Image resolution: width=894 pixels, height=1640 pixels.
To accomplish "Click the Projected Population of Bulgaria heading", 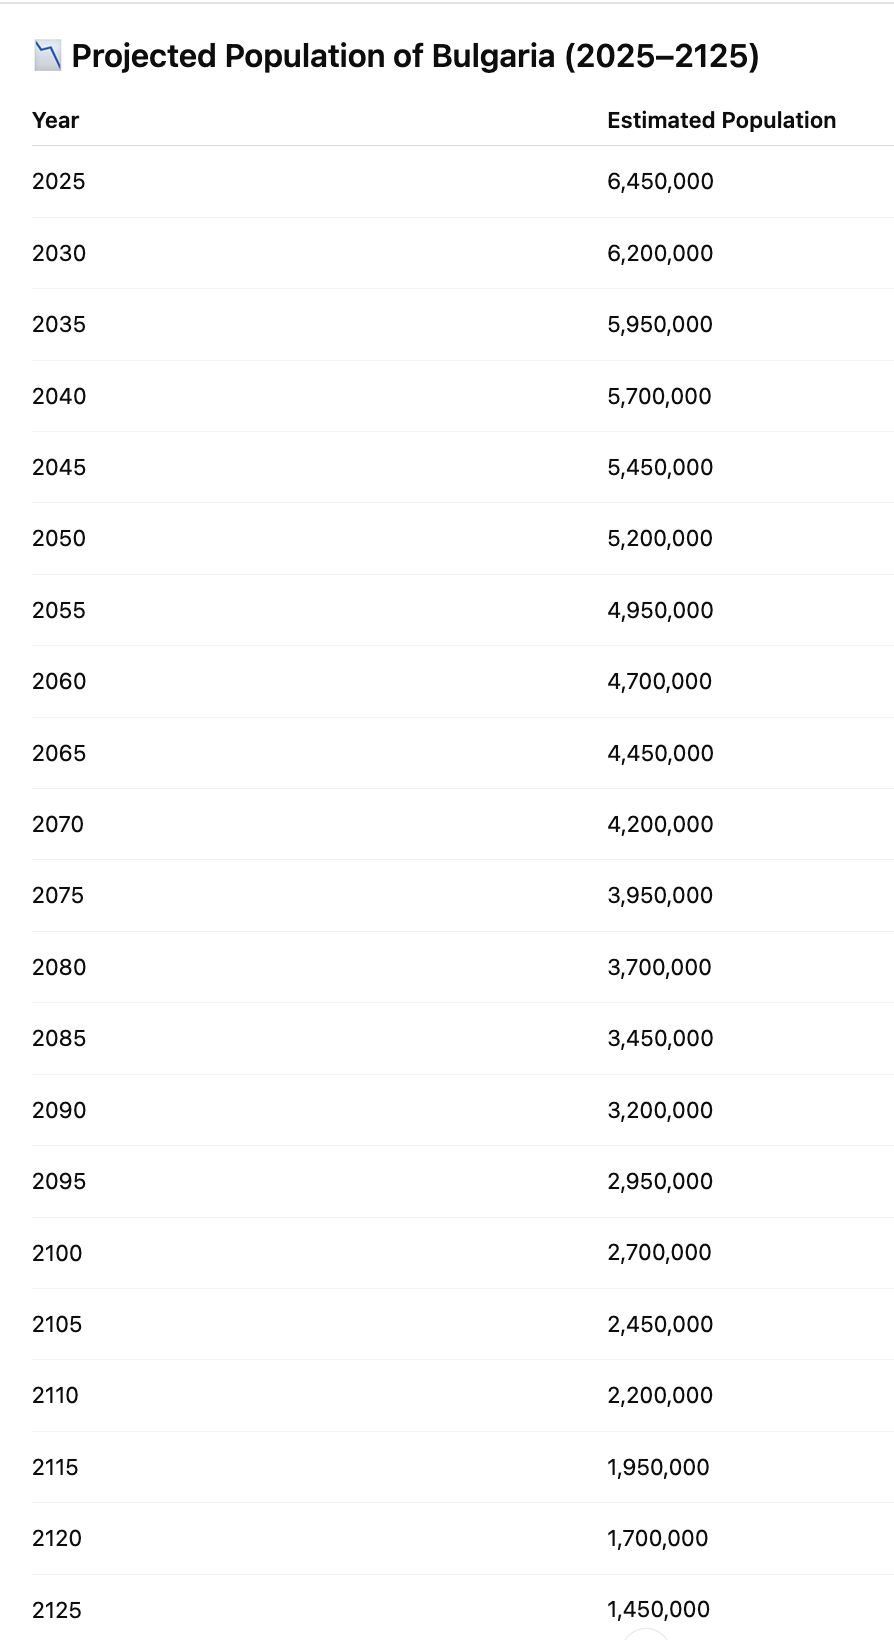I will (415, 56).
